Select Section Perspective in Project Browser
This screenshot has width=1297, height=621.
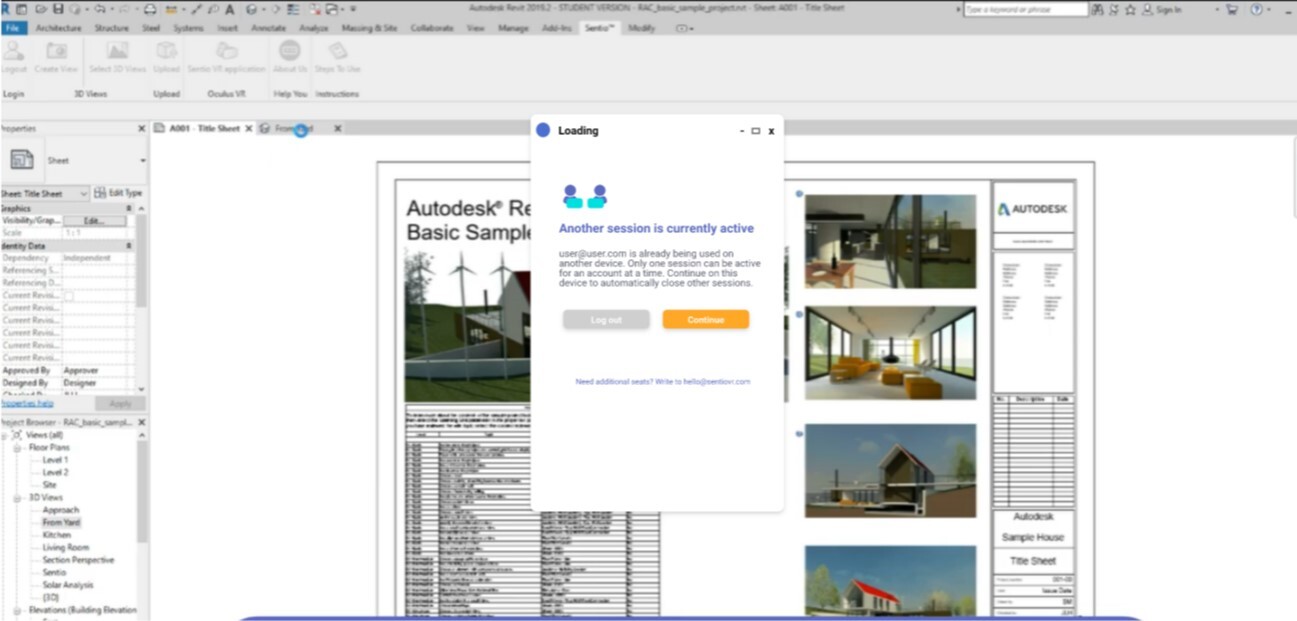(78, 560)
